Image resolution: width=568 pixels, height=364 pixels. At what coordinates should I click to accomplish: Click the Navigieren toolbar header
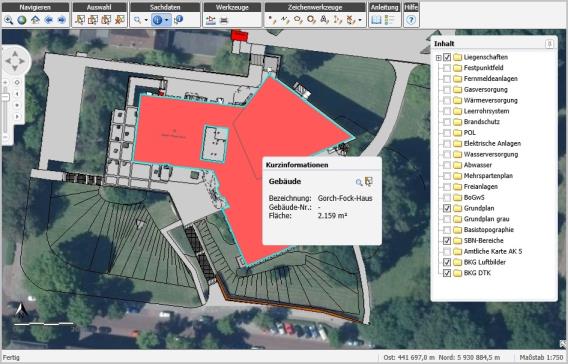pyautogui.click(x=35, y=7)
